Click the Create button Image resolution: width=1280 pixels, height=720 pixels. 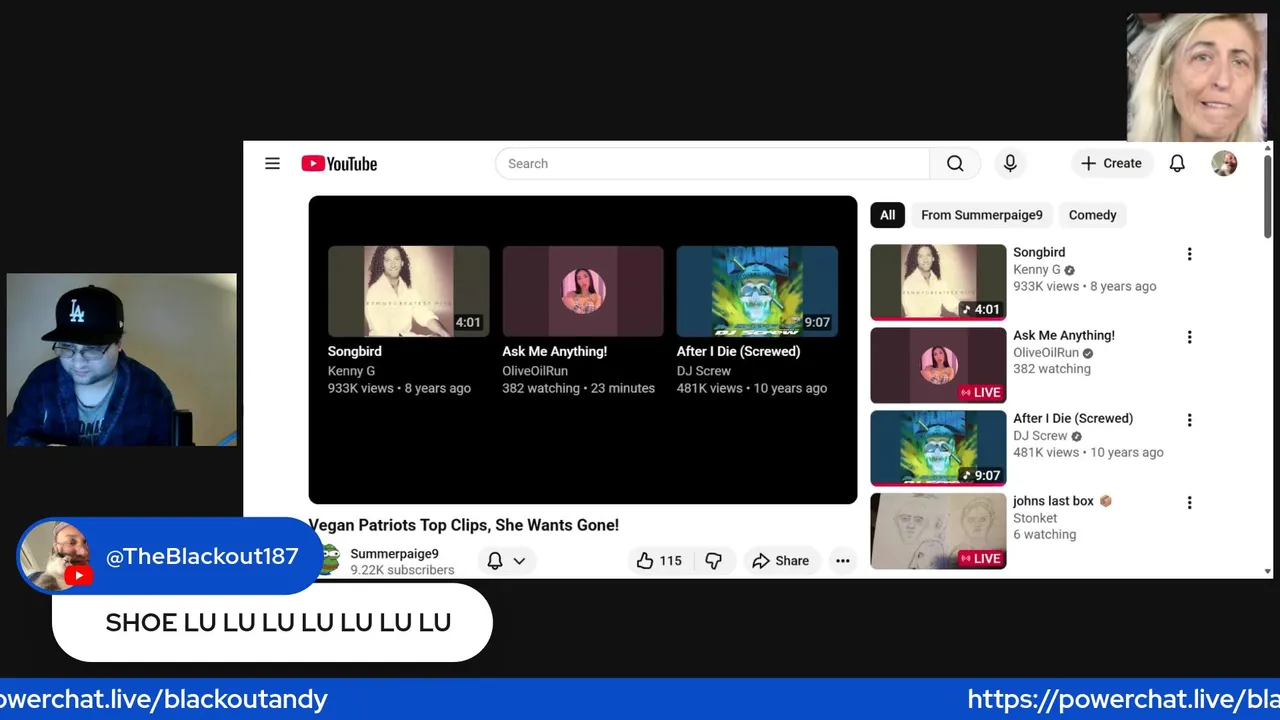[1111, 164]
